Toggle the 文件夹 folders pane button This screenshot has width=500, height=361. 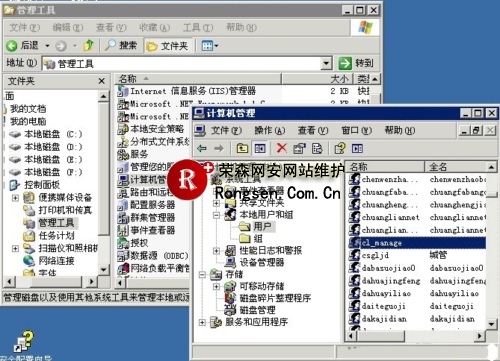pos(167,46)
